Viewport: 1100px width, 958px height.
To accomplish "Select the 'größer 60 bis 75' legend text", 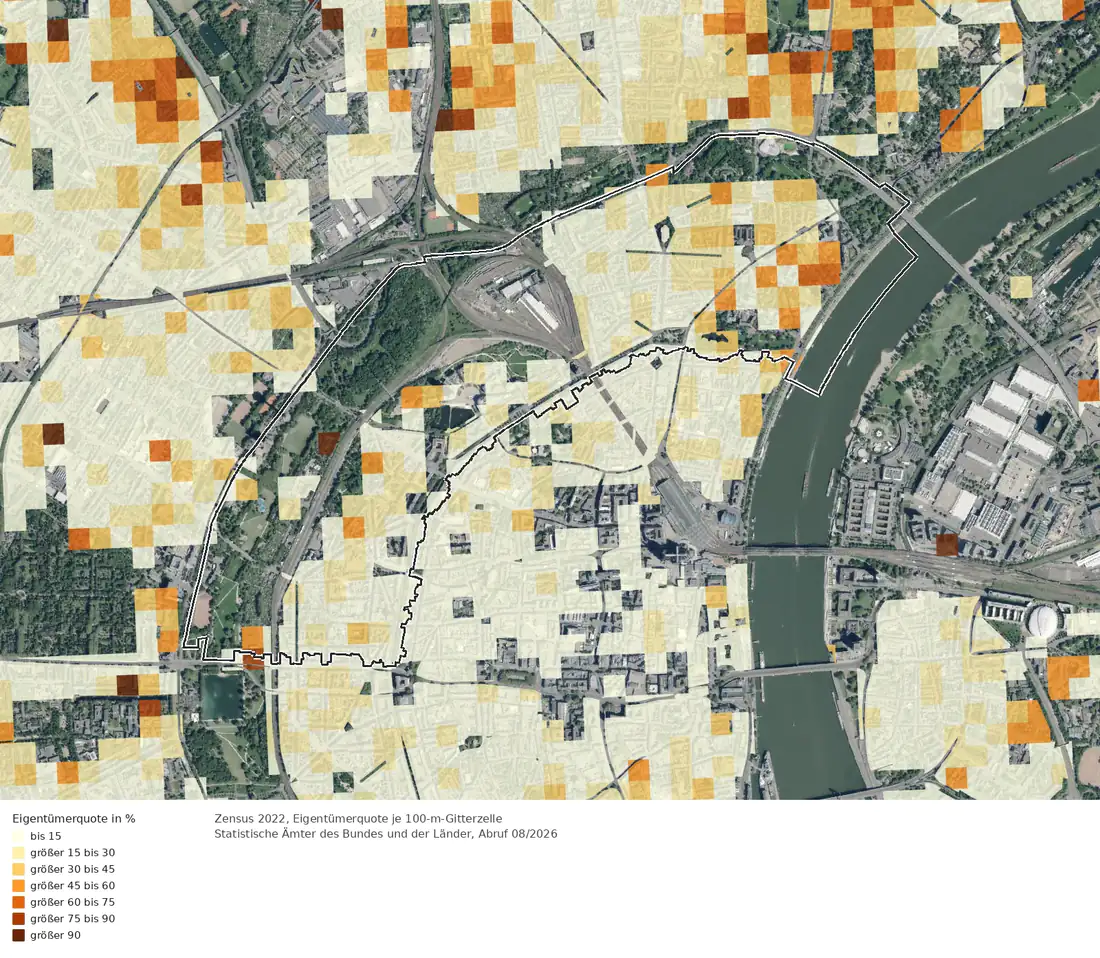I will [72, 902].
